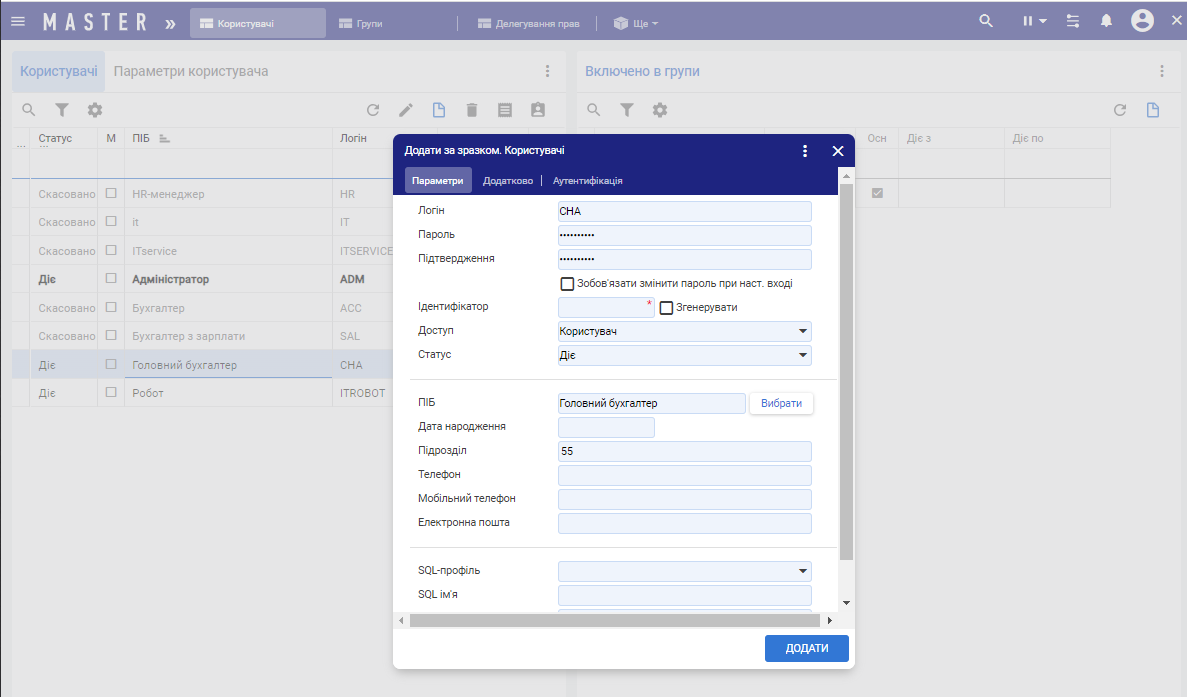The image size is (1187, 697).
Task: Click the delete trash icon in users toolbar
Action: 472,110
